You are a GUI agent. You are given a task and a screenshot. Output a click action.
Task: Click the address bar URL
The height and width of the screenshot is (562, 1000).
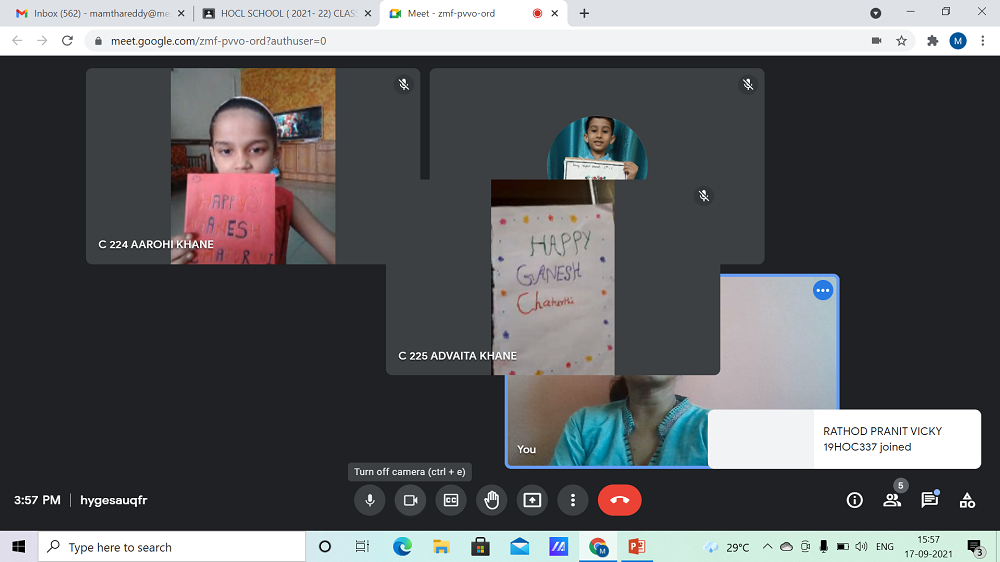point(400,41)
